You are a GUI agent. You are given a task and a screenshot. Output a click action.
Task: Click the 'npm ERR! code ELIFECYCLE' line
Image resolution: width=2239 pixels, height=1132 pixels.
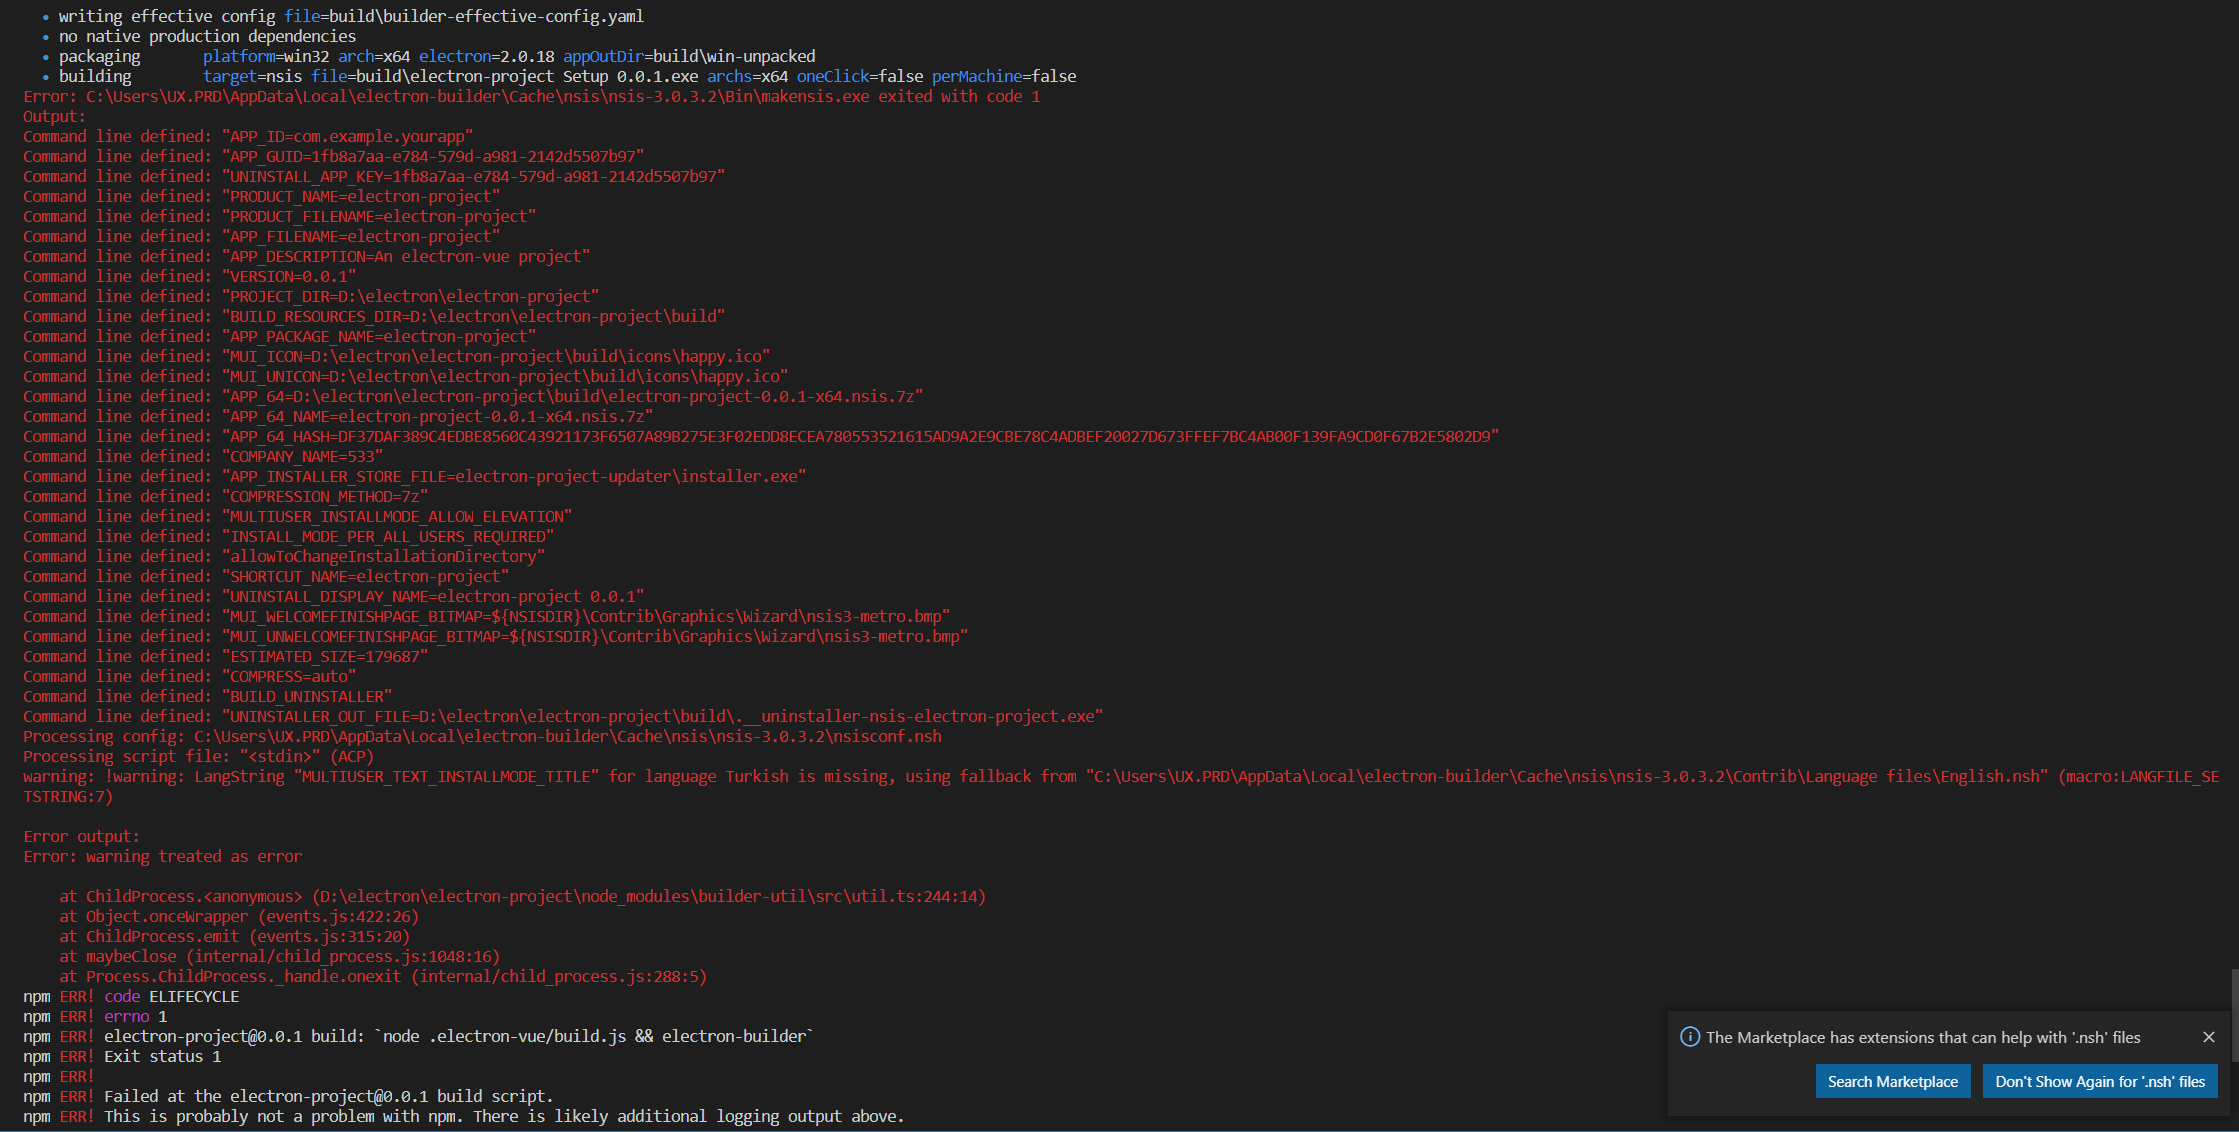point(130,996)
